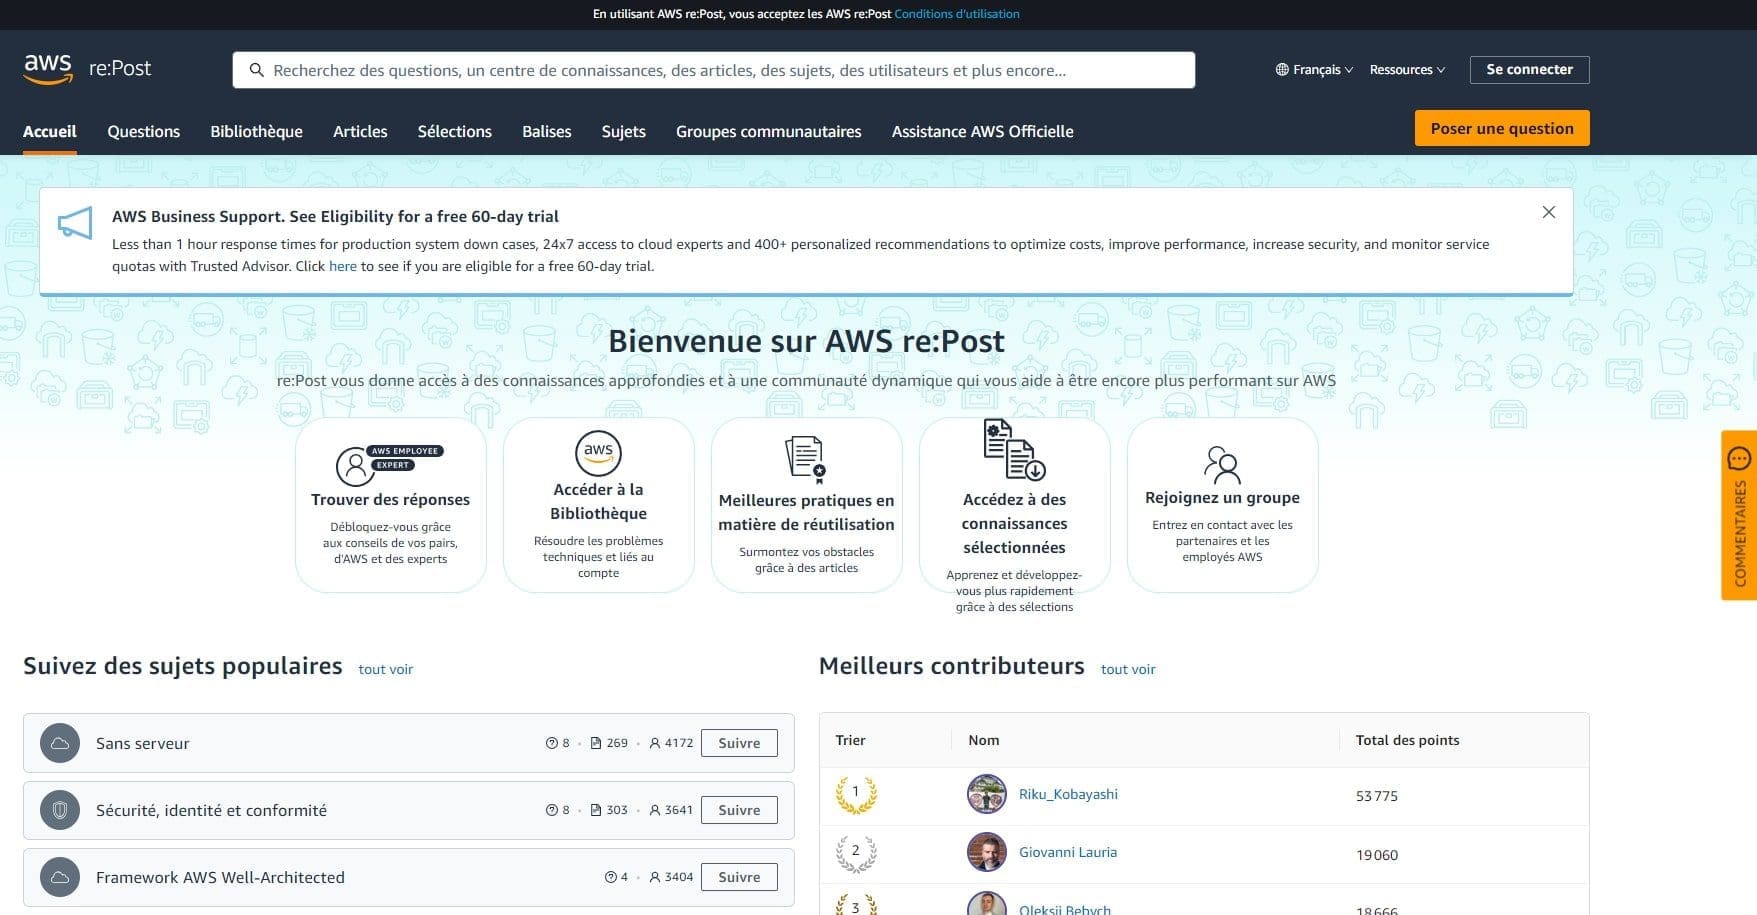
Task: Click in the search questions field
Action: coord(714,70)
